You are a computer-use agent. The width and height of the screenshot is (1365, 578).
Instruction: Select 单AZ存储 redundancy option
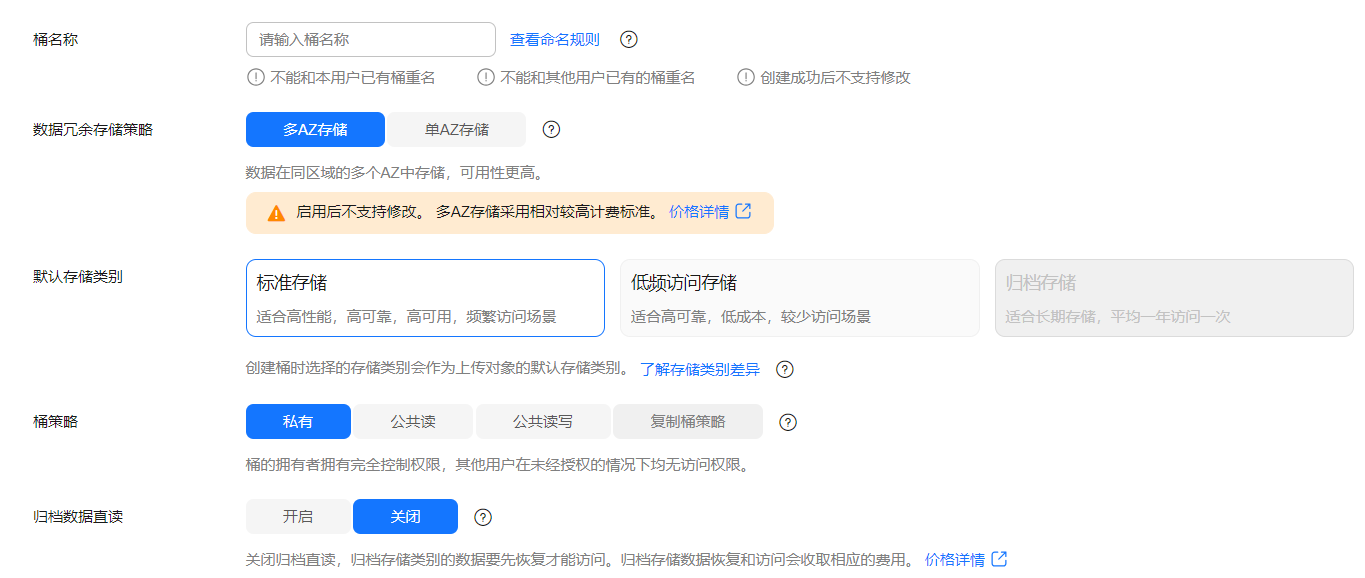[457, 130]
